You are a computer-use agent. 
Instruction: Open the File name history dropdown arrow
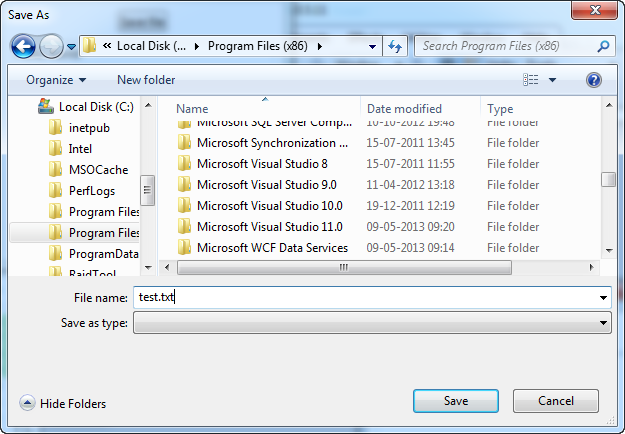[603, 298]
